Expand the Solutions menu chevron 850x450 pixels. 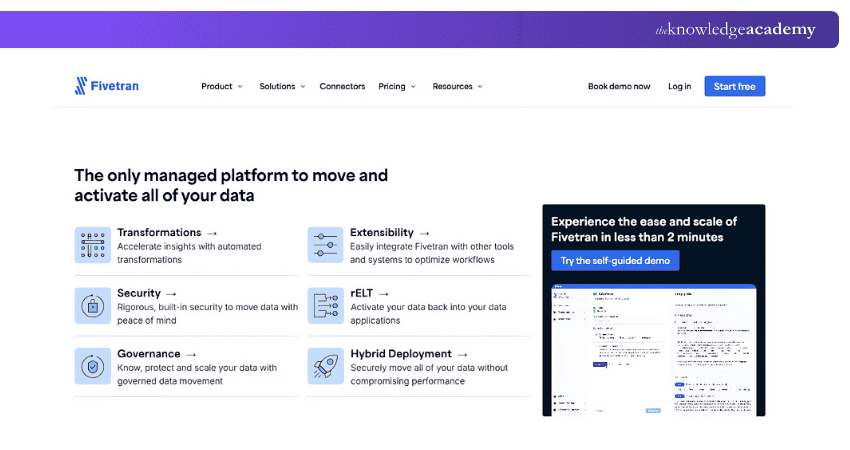[303, 87]
